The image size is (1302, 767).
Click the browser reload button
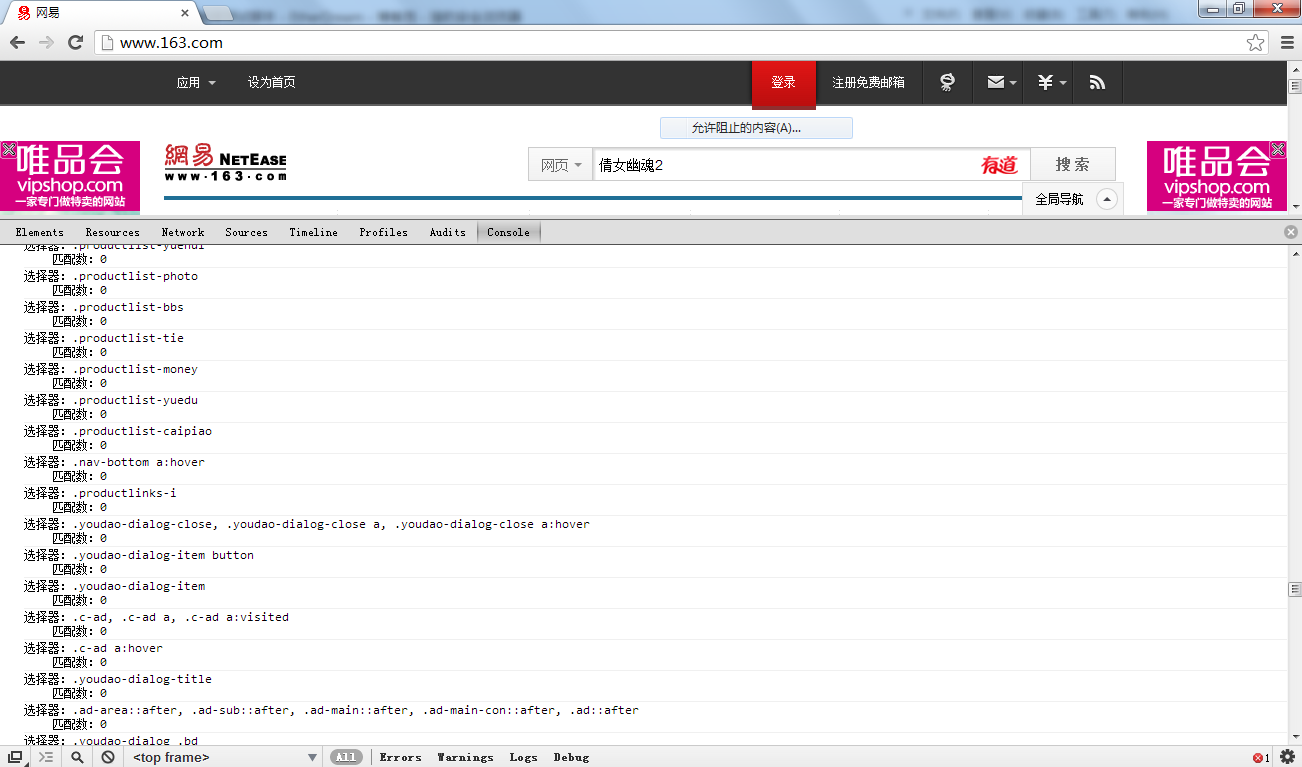point(75,42)
